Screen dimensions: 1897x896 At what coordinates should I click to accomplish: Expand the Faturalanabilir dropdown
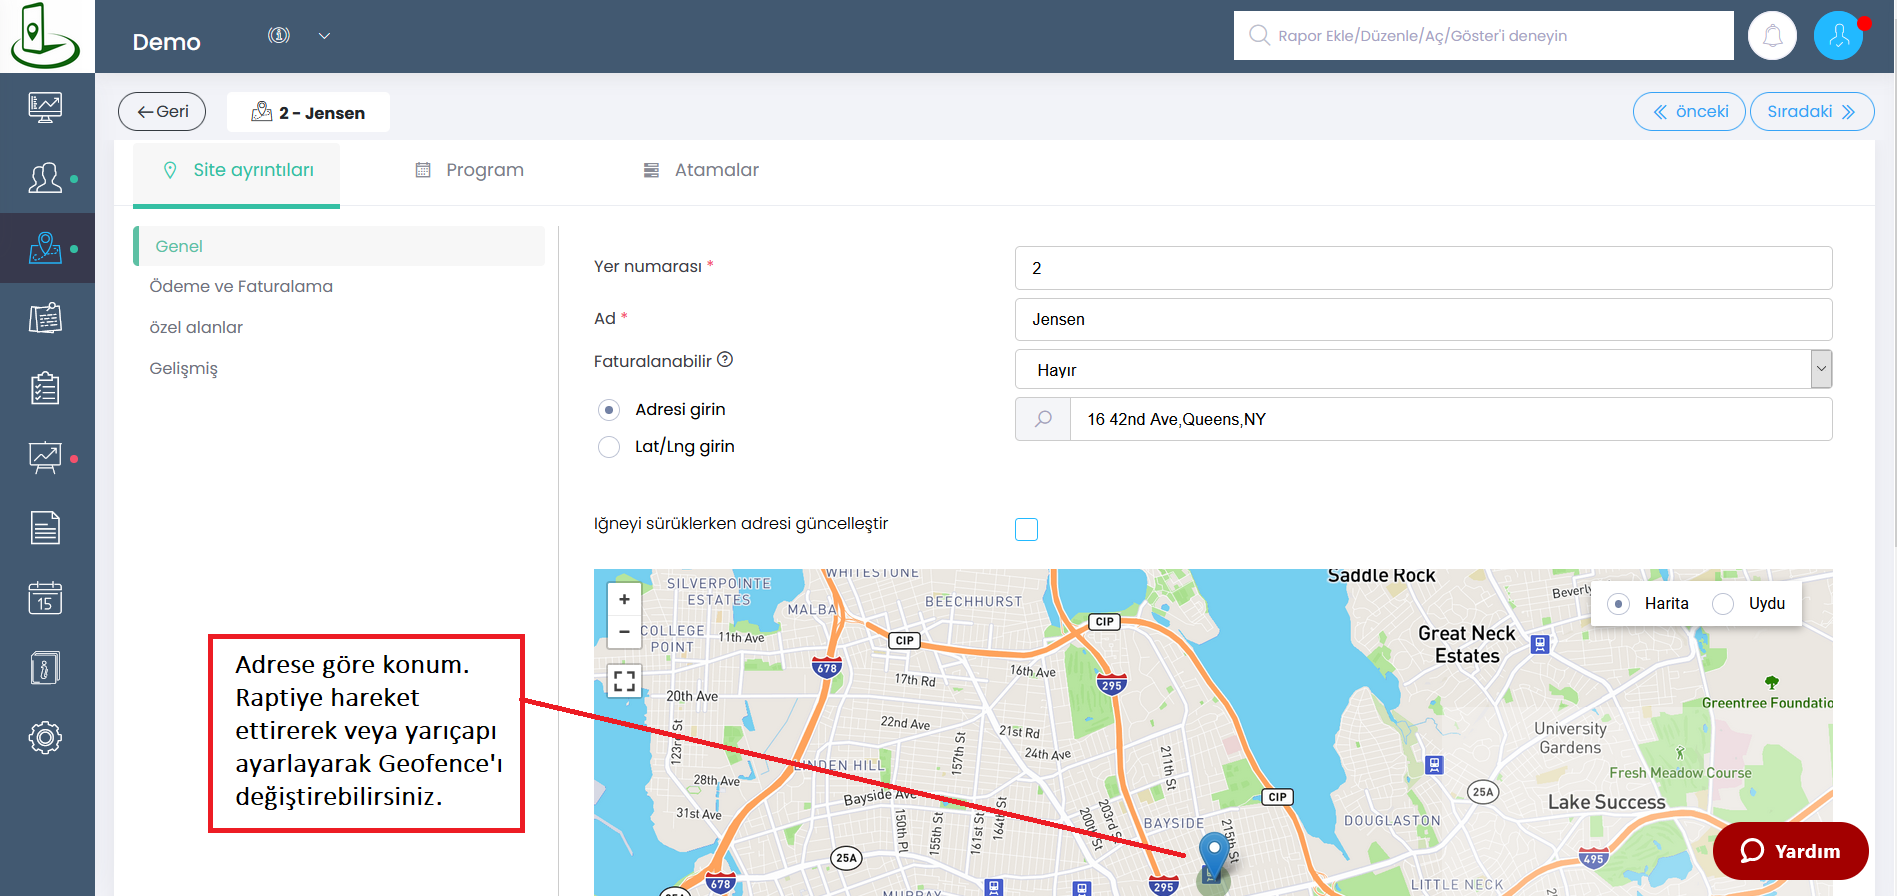[x=1821, y=369]
